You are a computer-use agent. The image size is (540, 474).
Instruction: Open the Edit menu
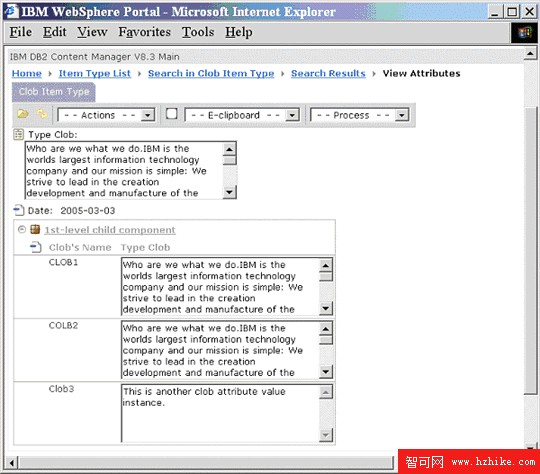coord(54,32)
